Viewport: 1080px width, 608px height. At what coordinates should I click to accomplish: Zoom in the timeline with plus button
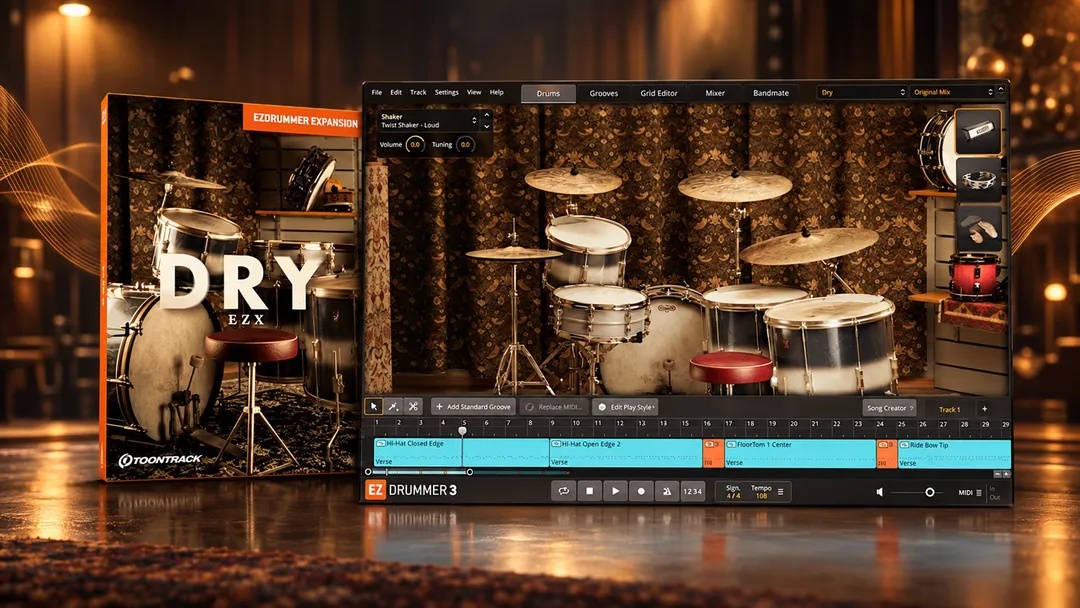(x=1006, y=474)
